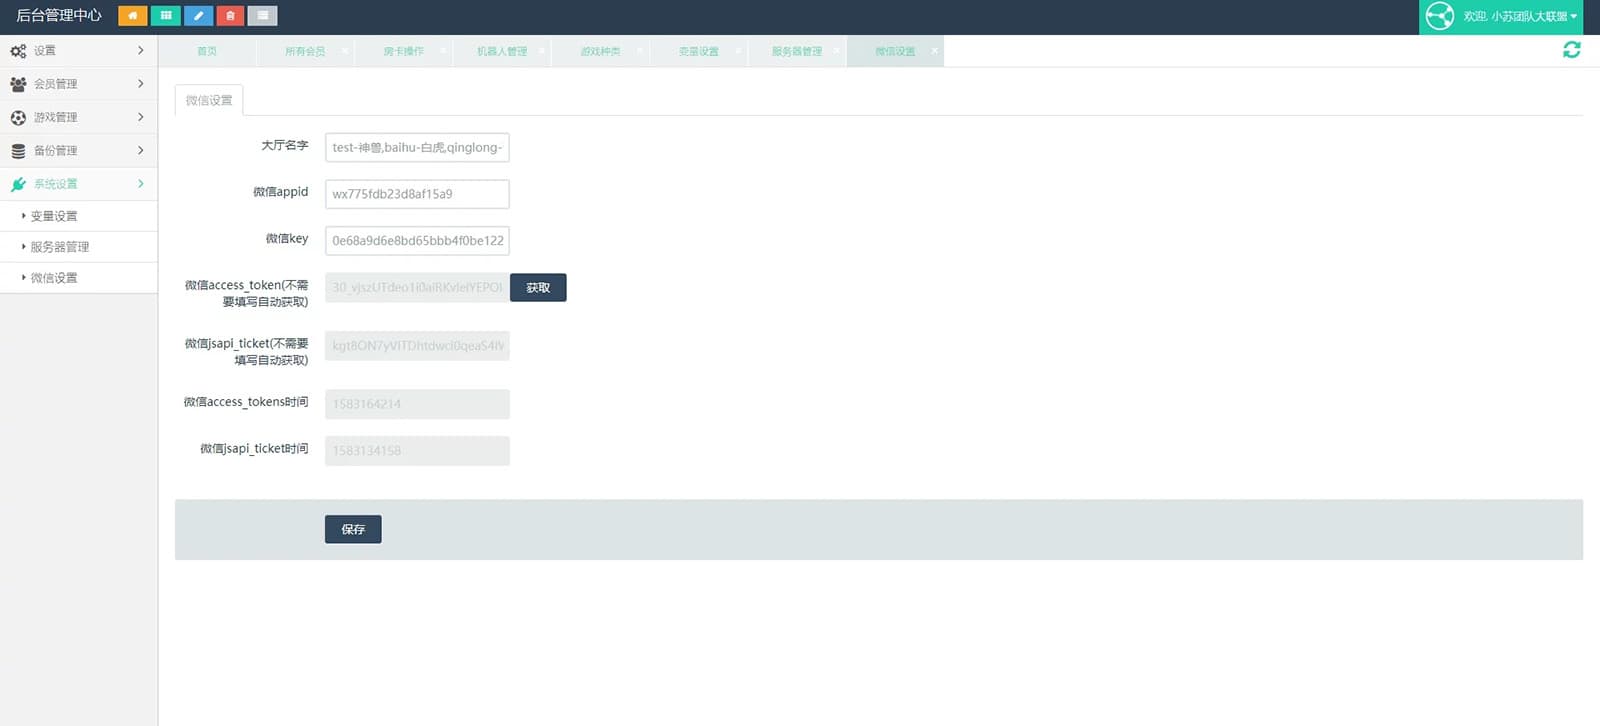Click the blue pencil edit icon button

pyautogui.click(x=198, y=16)
